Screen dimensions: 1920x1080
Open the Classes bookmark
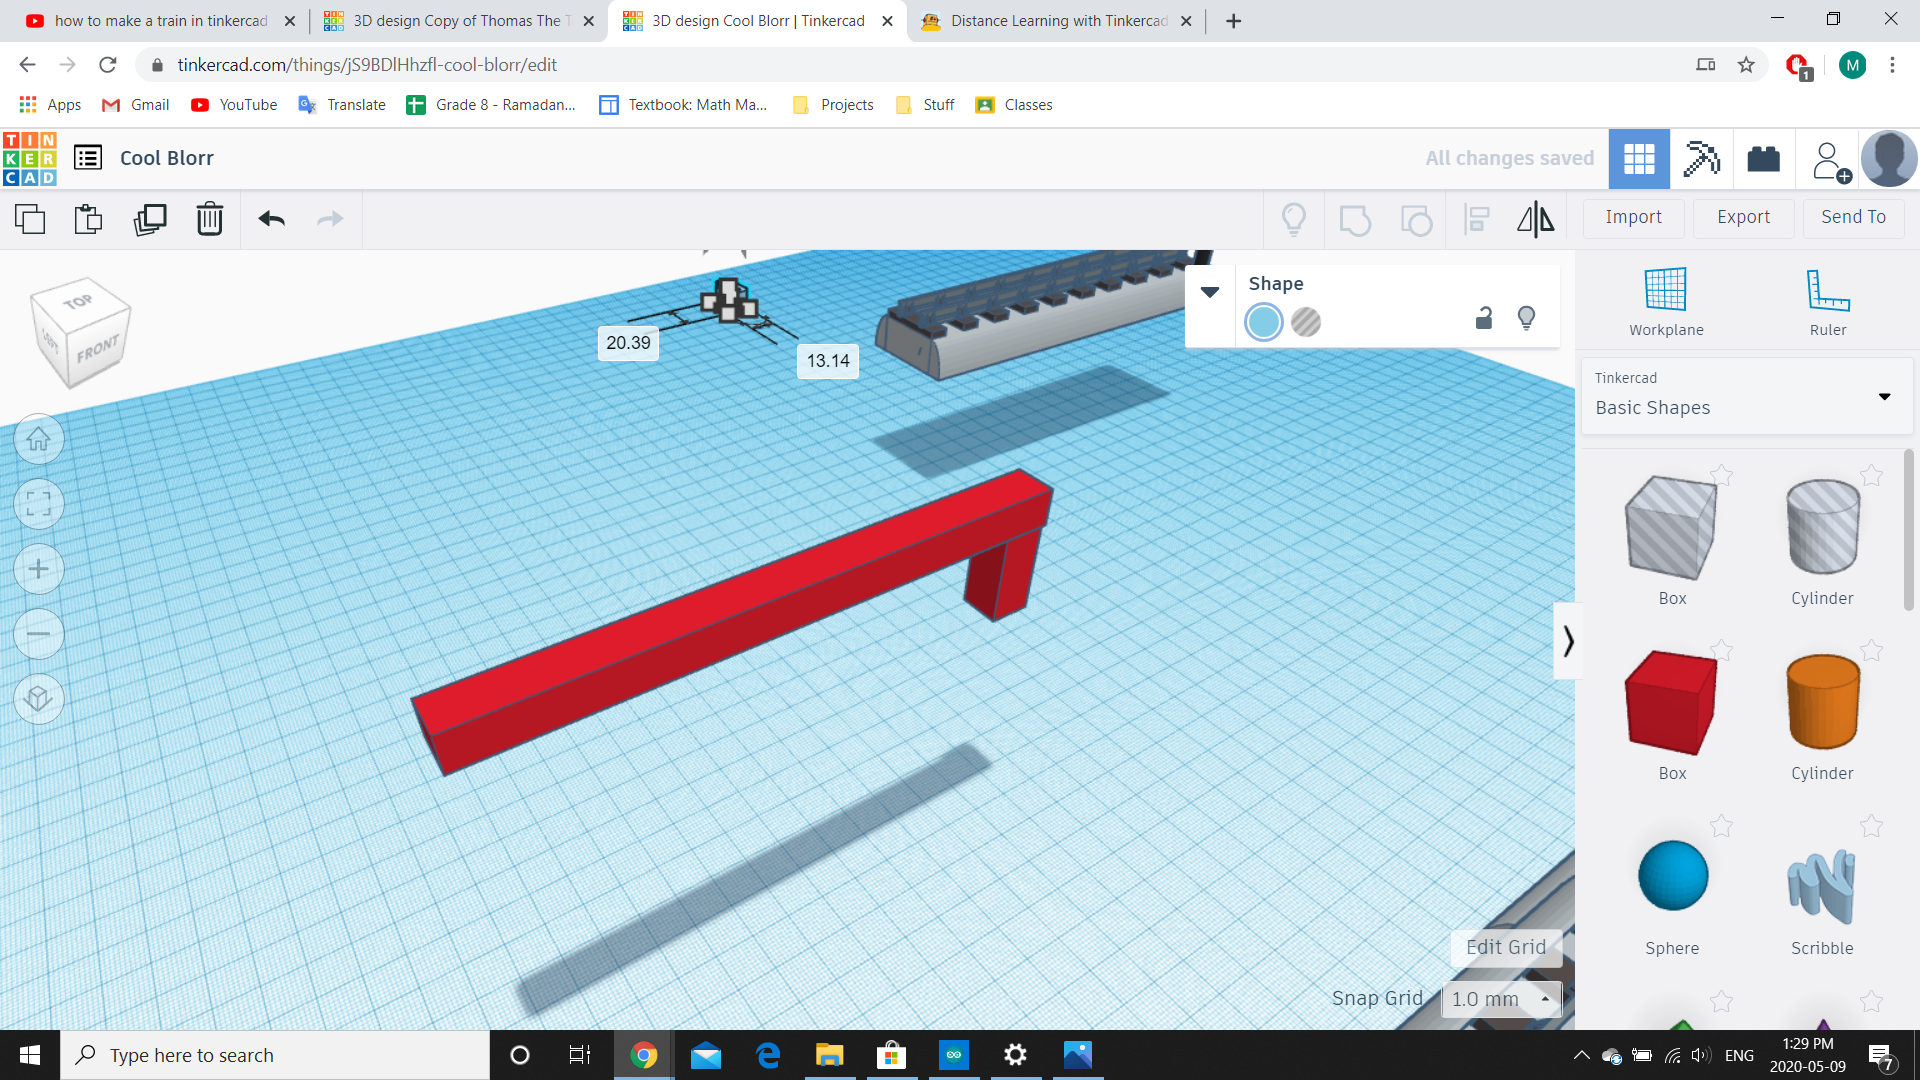[1014, 105]
